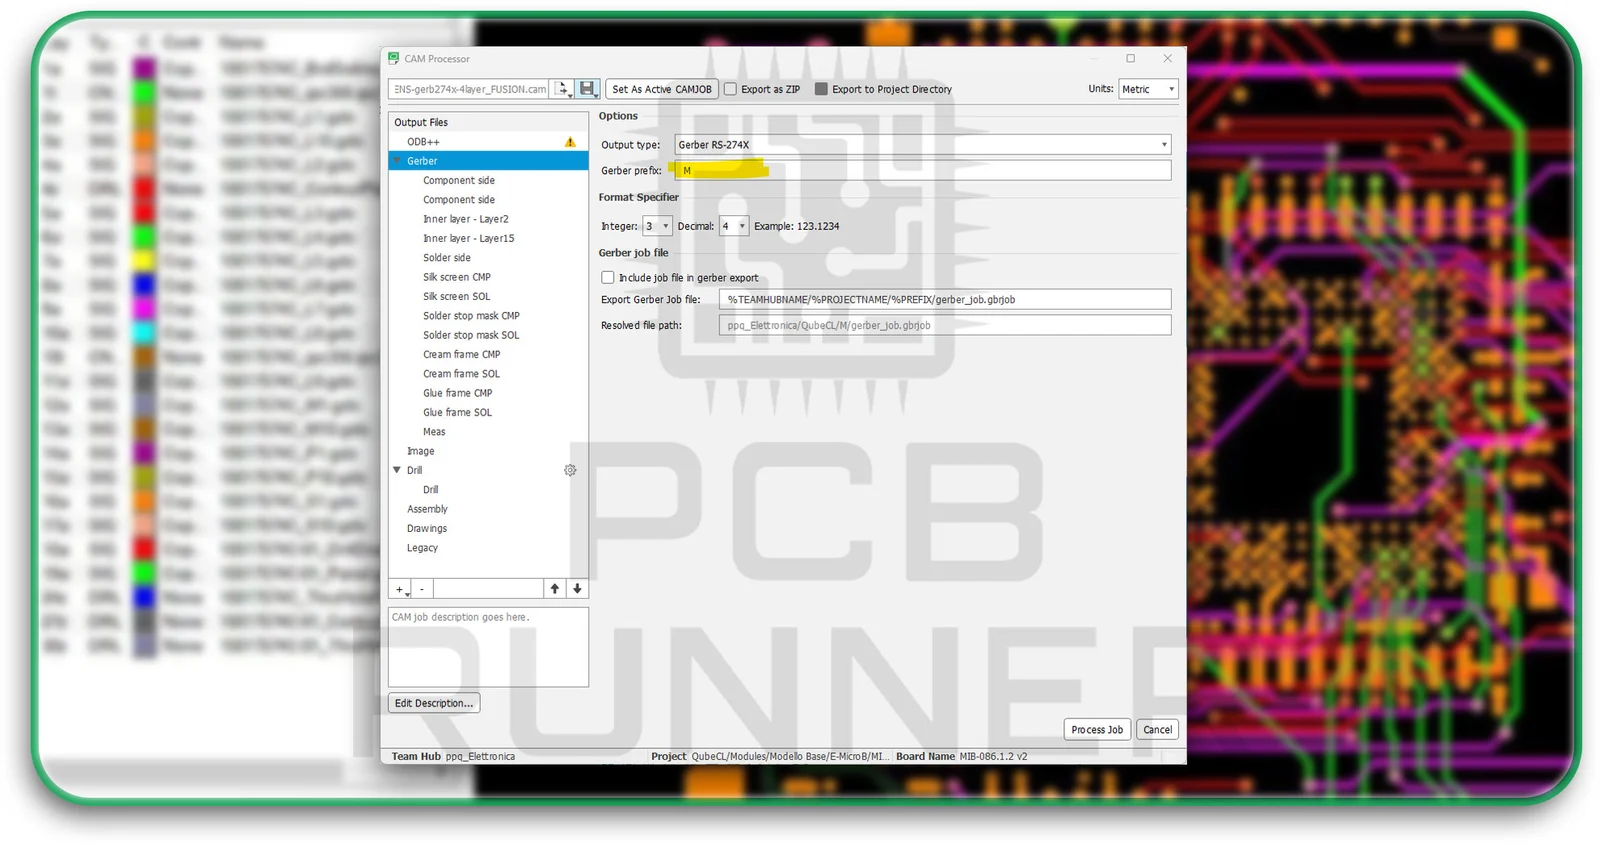The image size is (1600, 844).
Task: Select Silk screen CMP
Action: click(457, 277)
